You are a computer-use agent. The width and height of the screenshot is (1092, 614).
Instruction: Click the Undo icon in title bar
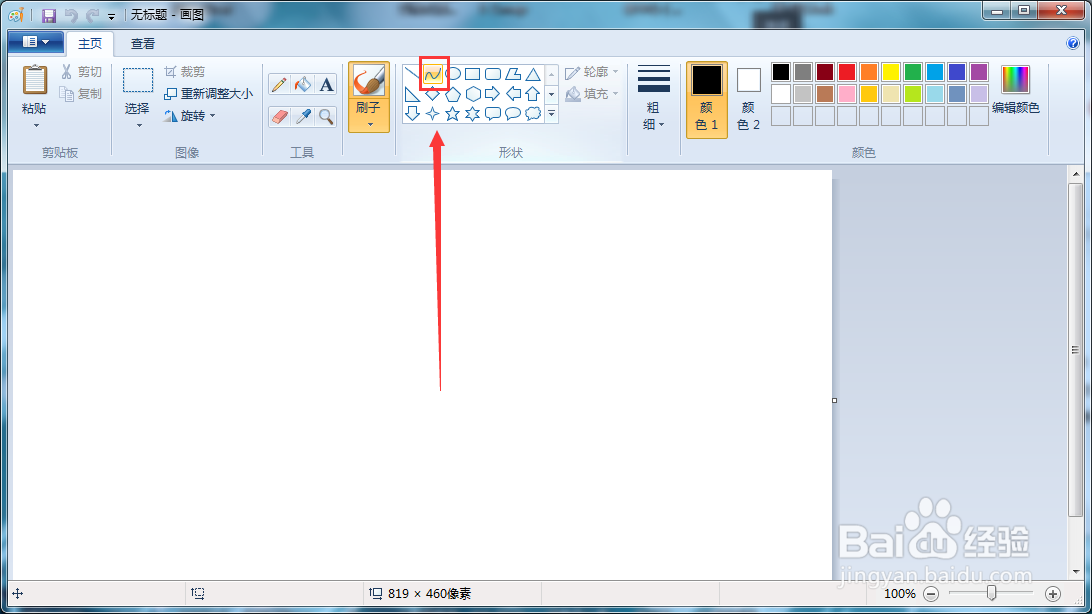70,15
